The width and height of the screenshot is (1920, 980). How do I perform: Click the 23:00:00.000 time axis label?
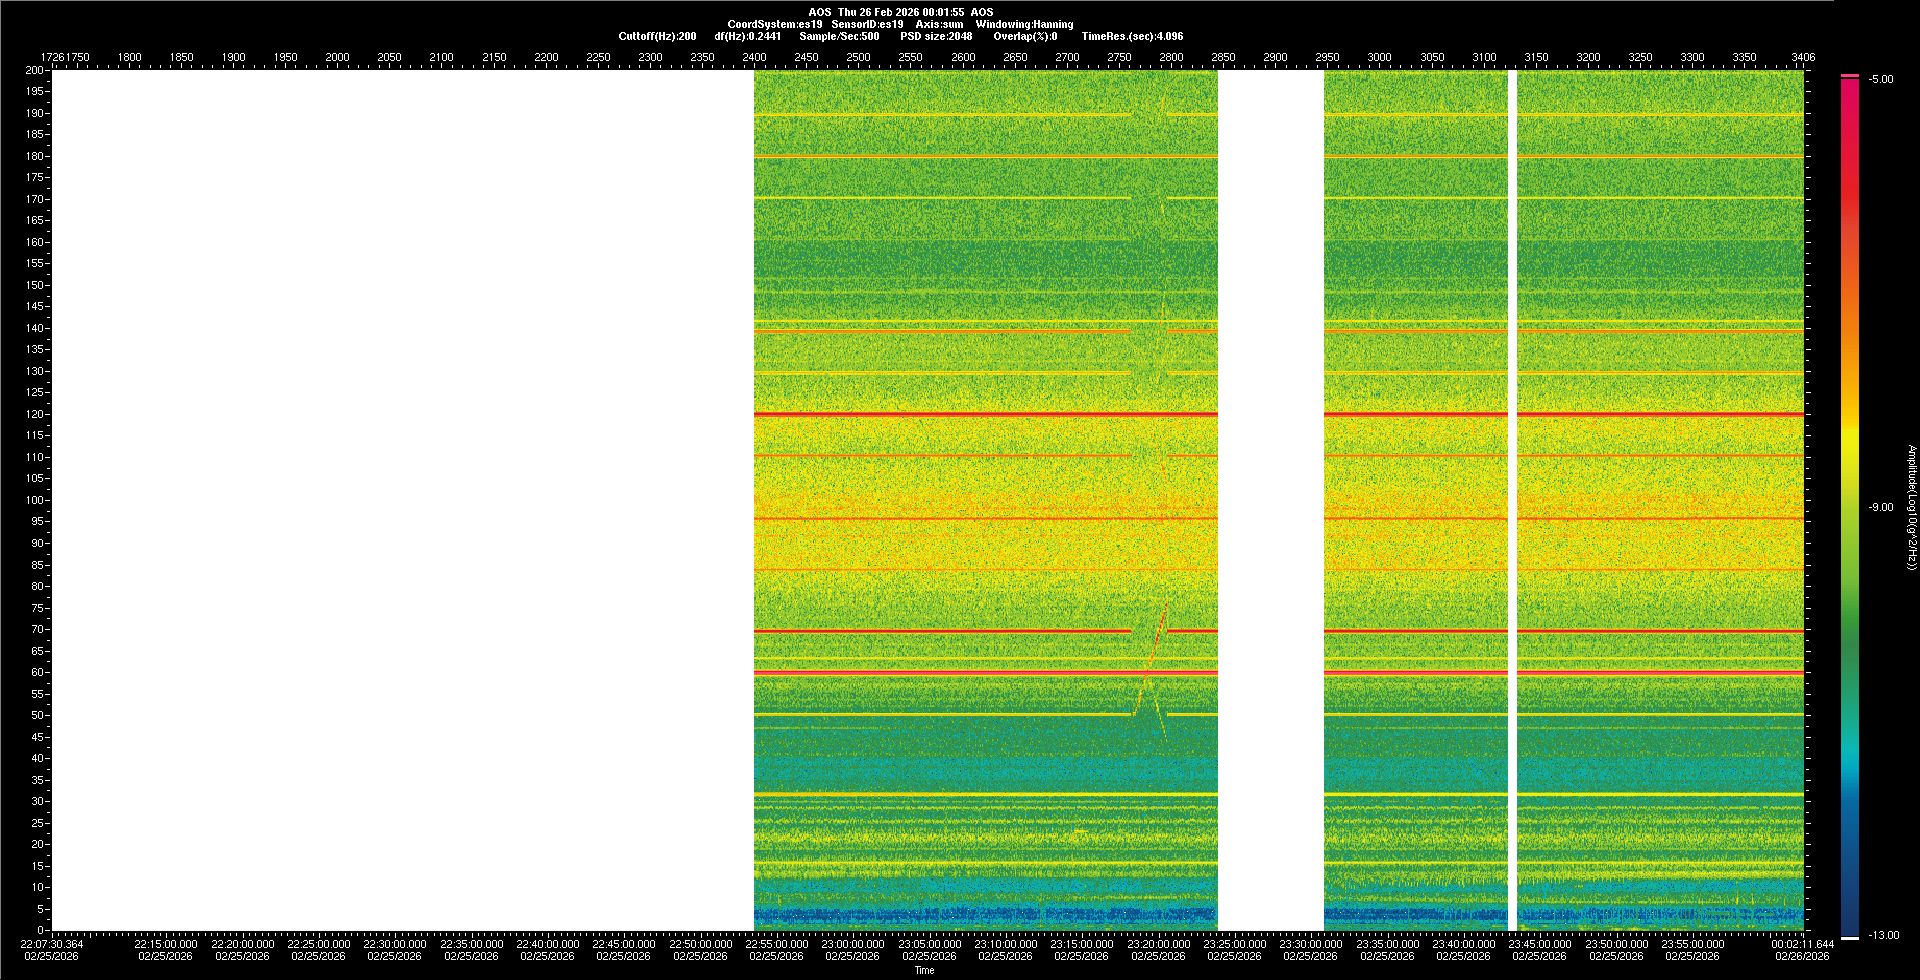(853, 944)
